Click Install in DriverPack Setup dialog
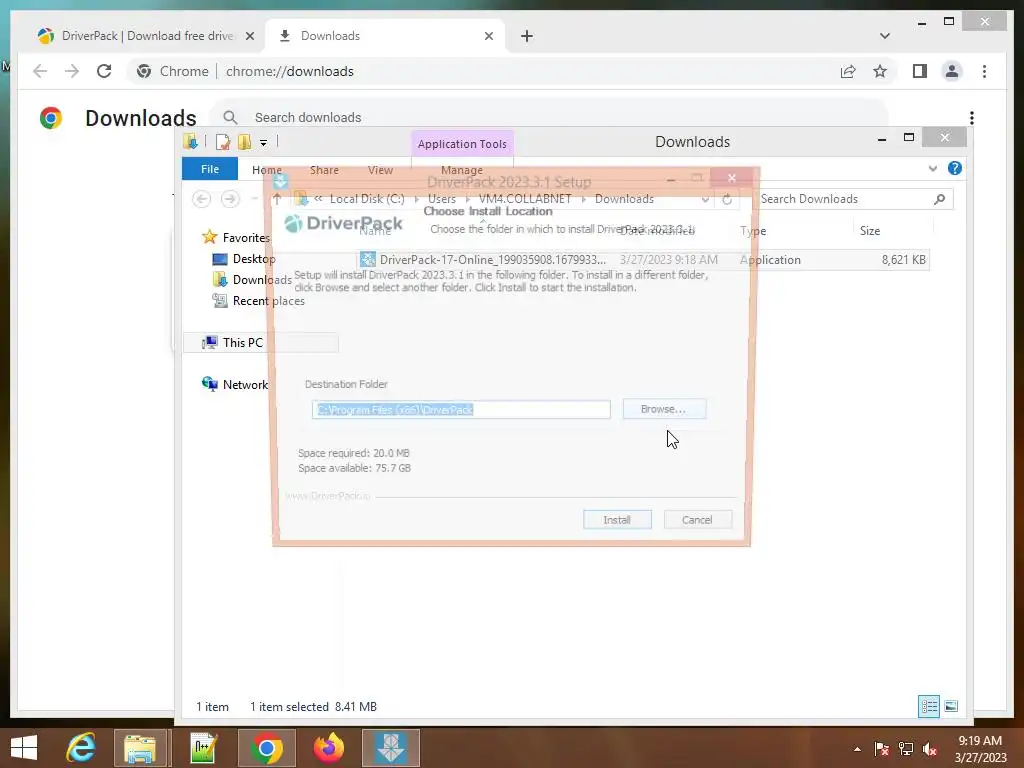The width and height of the screenshot is (1024, 768). click(x=617, y=520)
